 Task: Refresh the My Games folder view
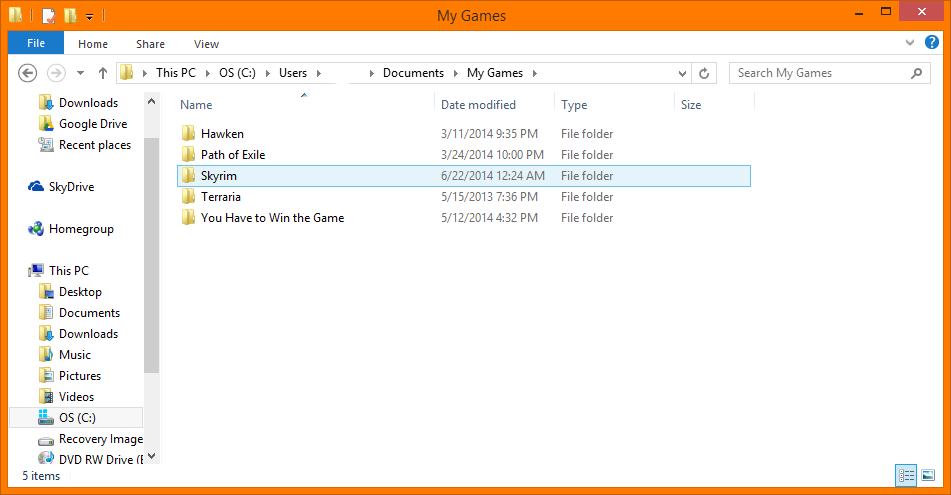click(x=704, y=73)
